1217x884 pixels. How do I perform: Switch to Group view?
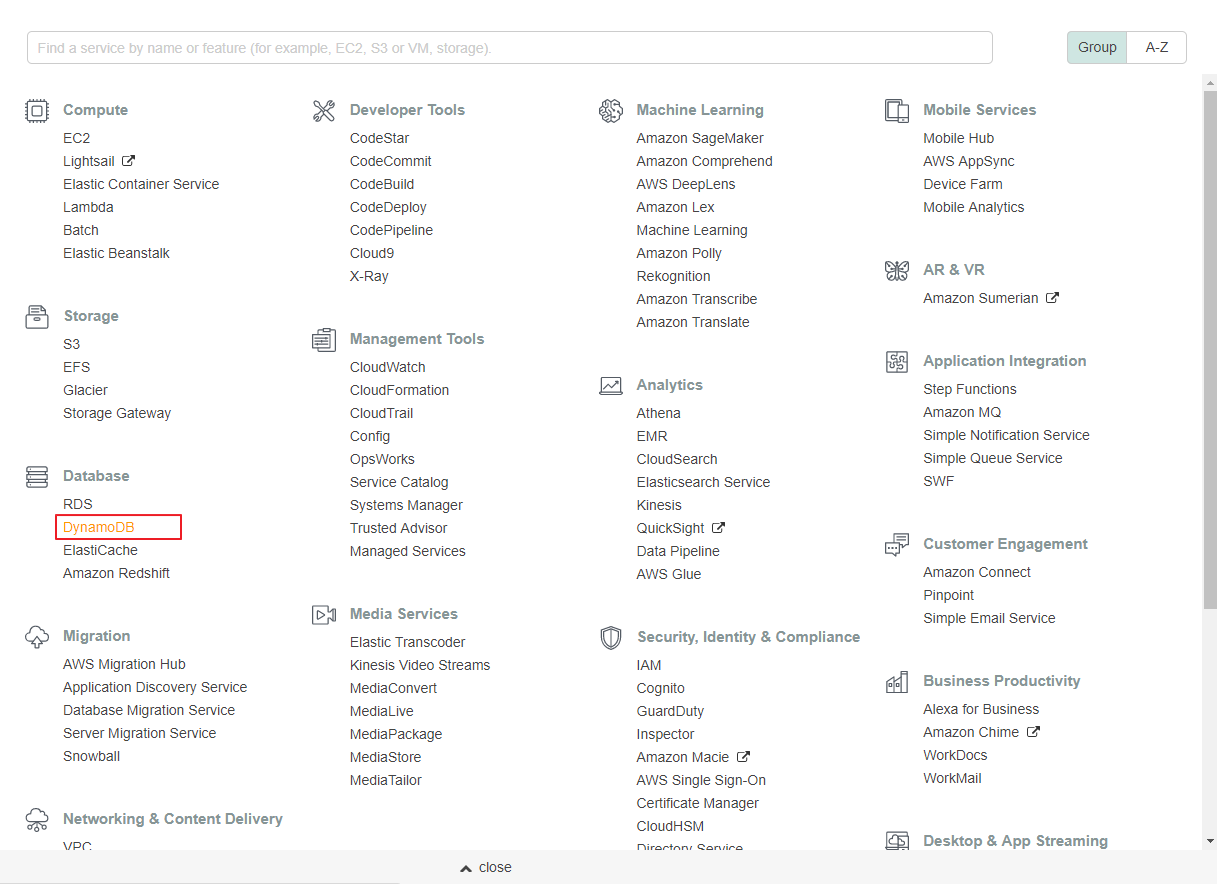click(x=1097, y=47)
